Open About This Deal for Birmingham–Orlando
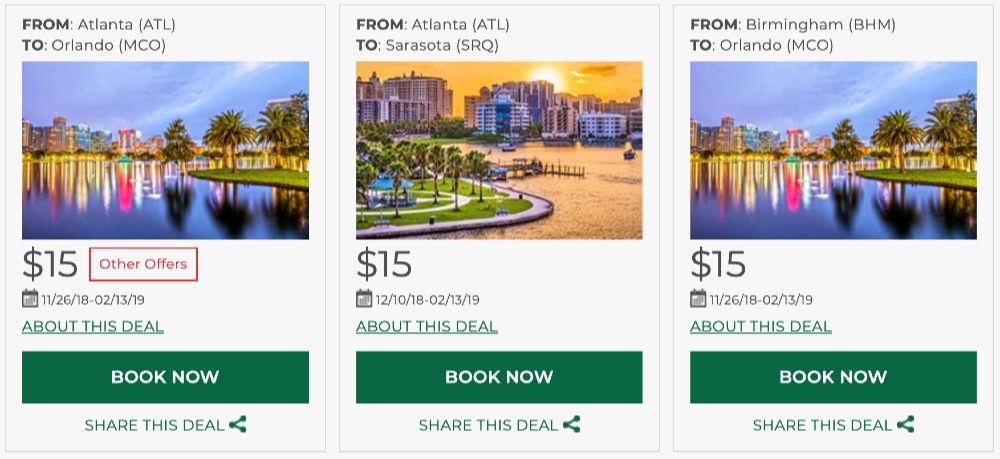This screenshot has height=459, width=1000. pos(761,326)
